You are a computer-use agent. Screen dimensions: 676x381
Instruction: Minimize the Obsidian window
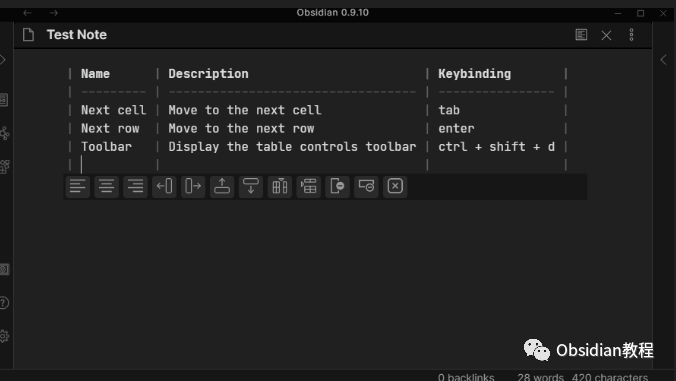(x=618, y=13)
